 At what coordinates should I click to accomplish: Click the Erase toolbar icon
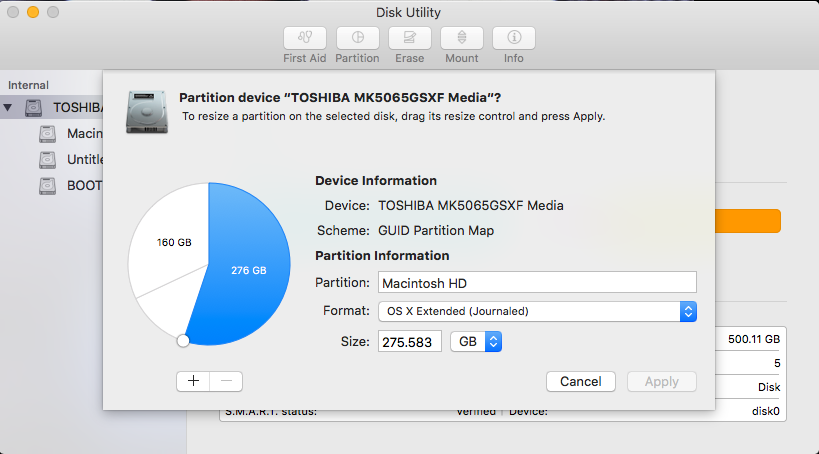click(x=410, y=38)
